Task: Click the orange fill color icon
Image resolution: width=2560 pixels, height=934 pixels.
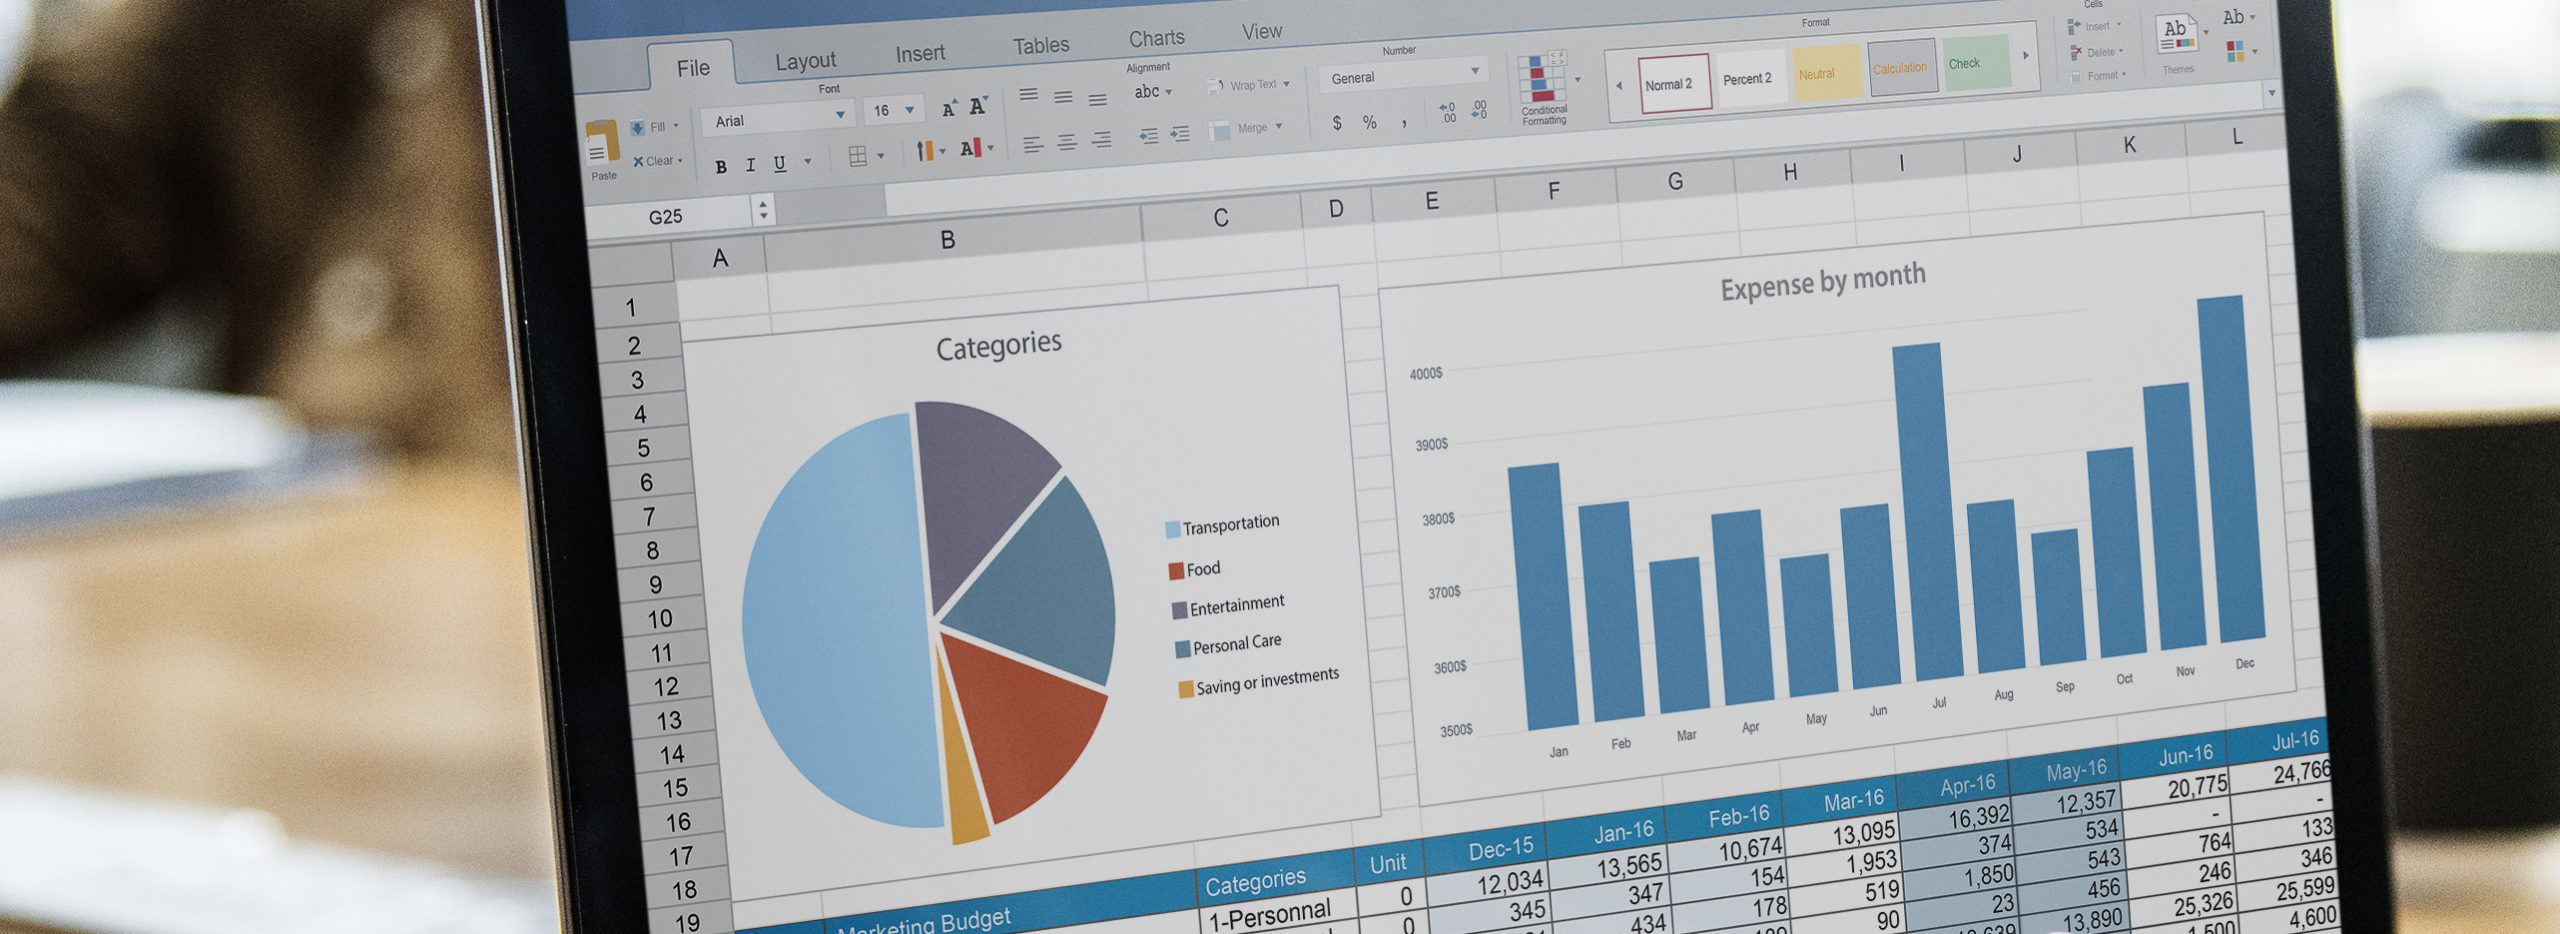Action: point(925,151)
